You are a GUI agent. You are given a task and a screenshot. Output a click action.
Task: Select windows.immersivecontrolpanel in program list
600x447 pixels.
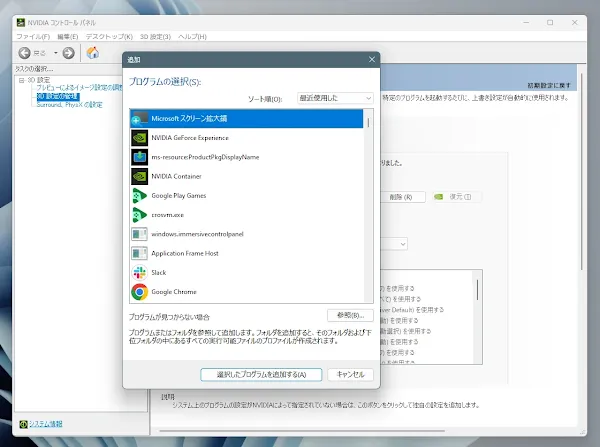[x=246, y=234]
